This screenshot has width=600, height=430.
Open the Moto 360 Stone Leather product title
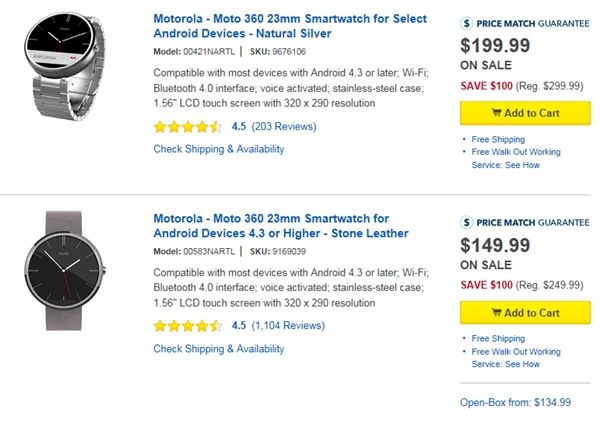pyautogui.click(x=280, y=225)
